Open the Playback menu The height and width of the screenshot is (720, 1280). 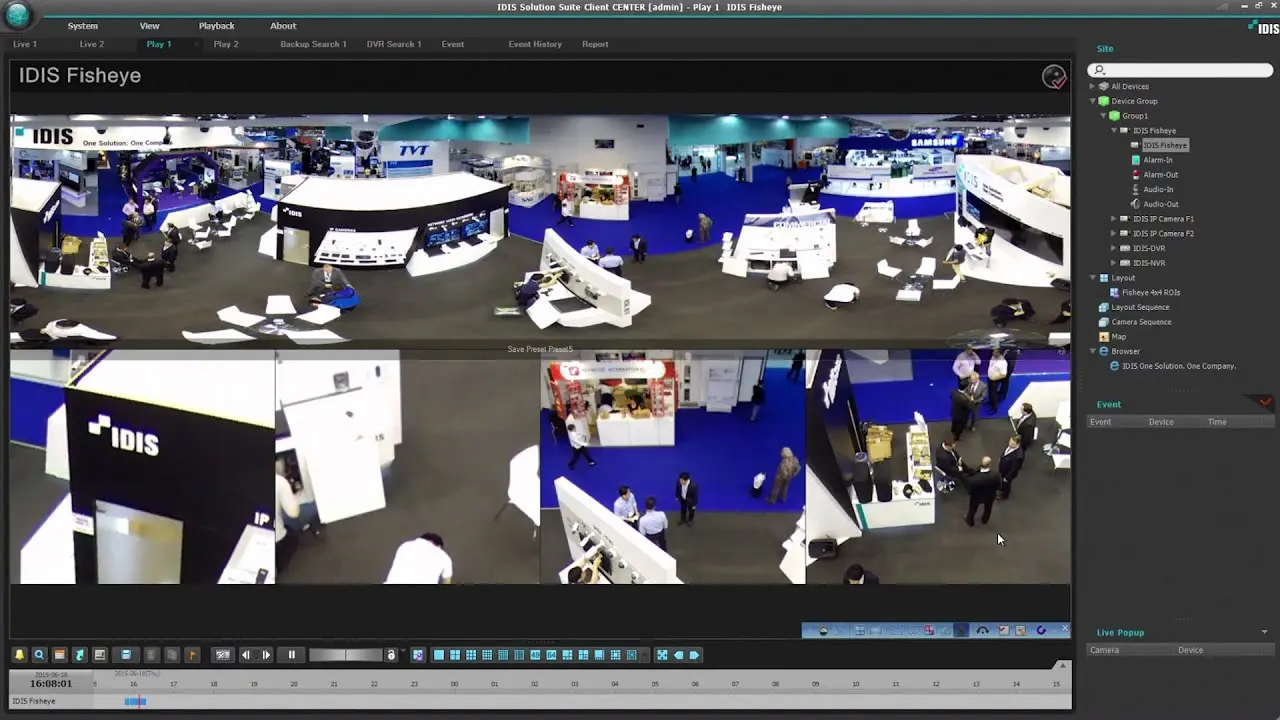click(216, 26)
